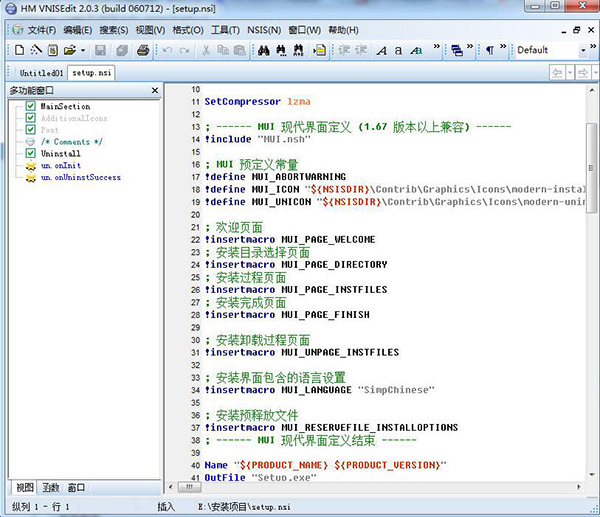This screenshot has height=517, width=600.
Task: Click the New file icon in toolbar
Action: pos(19,49)
